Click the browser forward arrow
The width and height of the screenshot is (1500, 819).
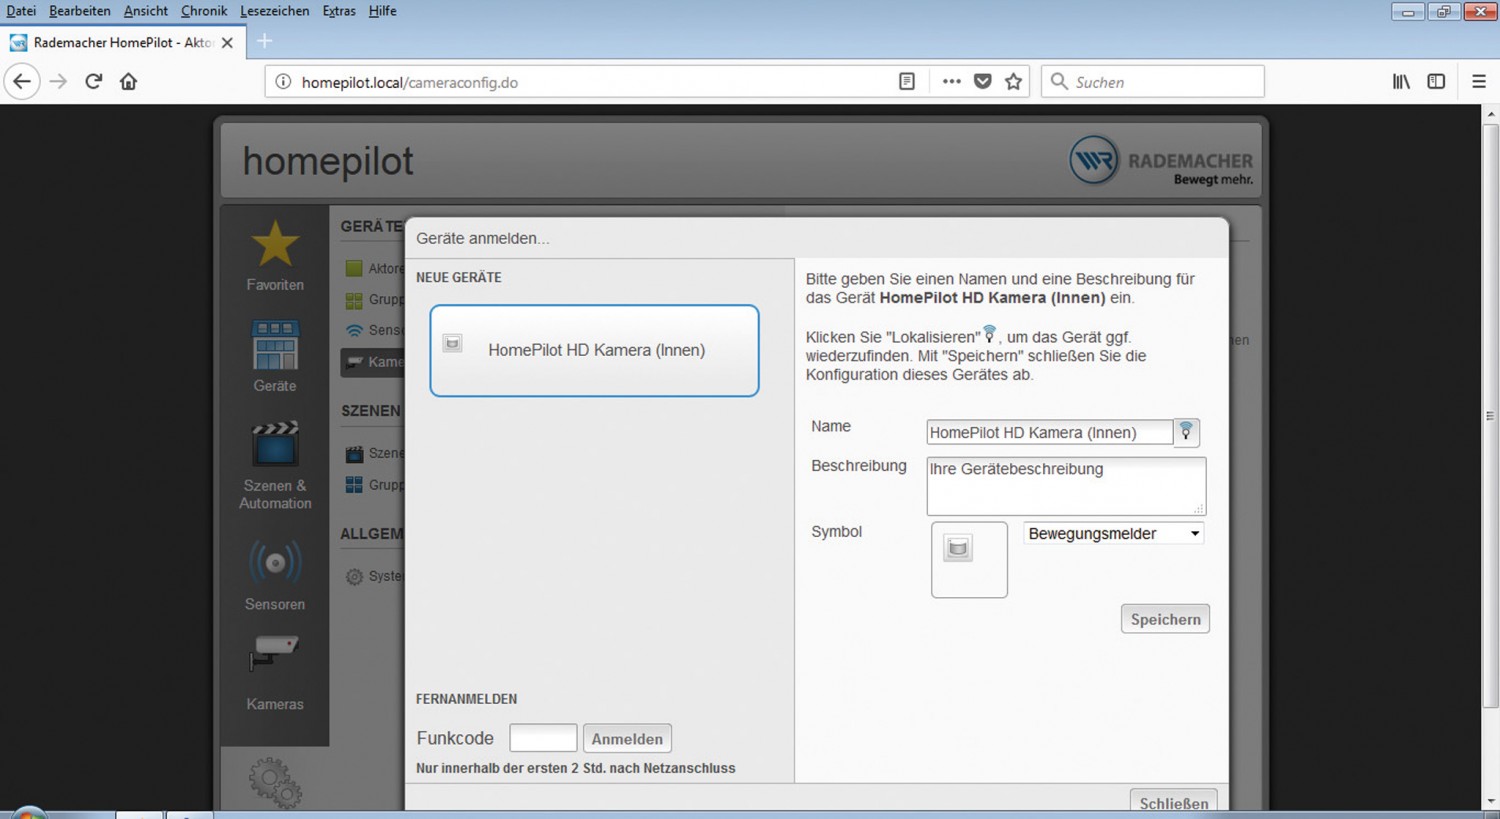pos(58,82)
